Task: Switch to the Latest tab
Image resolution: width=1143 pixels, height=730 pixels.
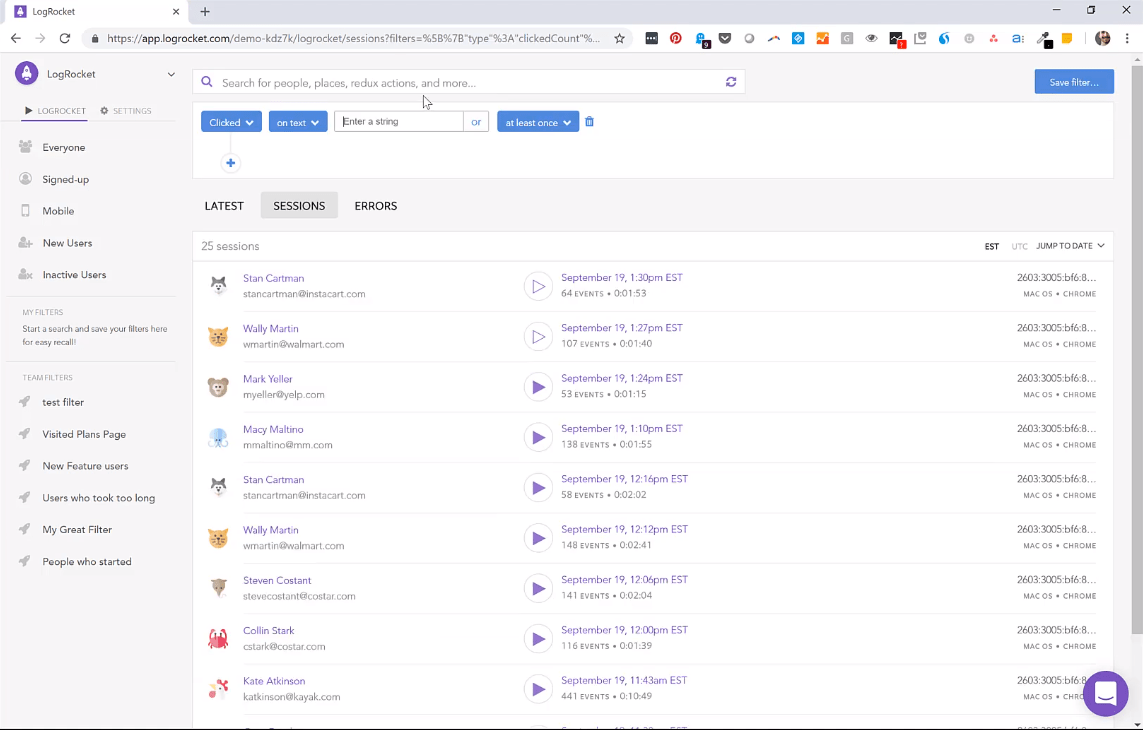Action: click(x=224, y=206)
